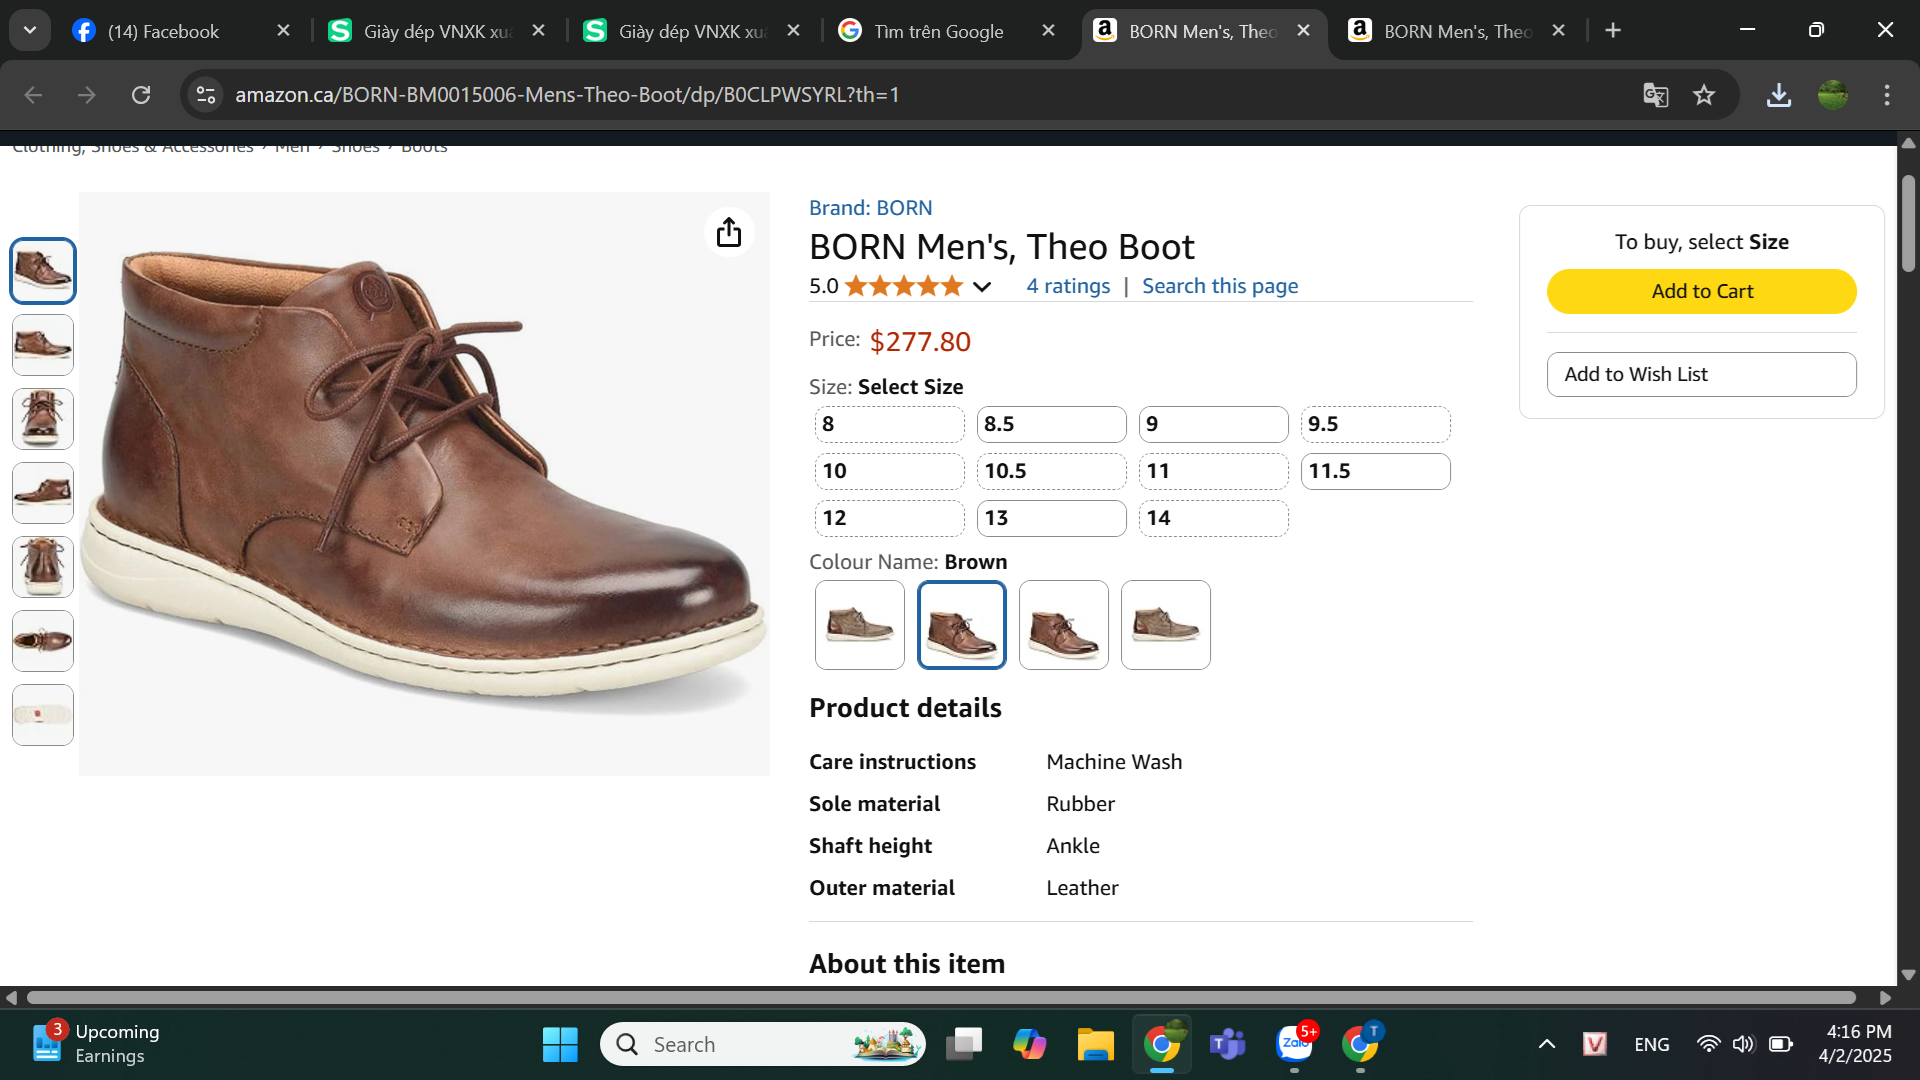Select the first taupe colour swatch
Viewport: 1920px width, 1080px height.
pyautogui.click(x=860, y=625)
